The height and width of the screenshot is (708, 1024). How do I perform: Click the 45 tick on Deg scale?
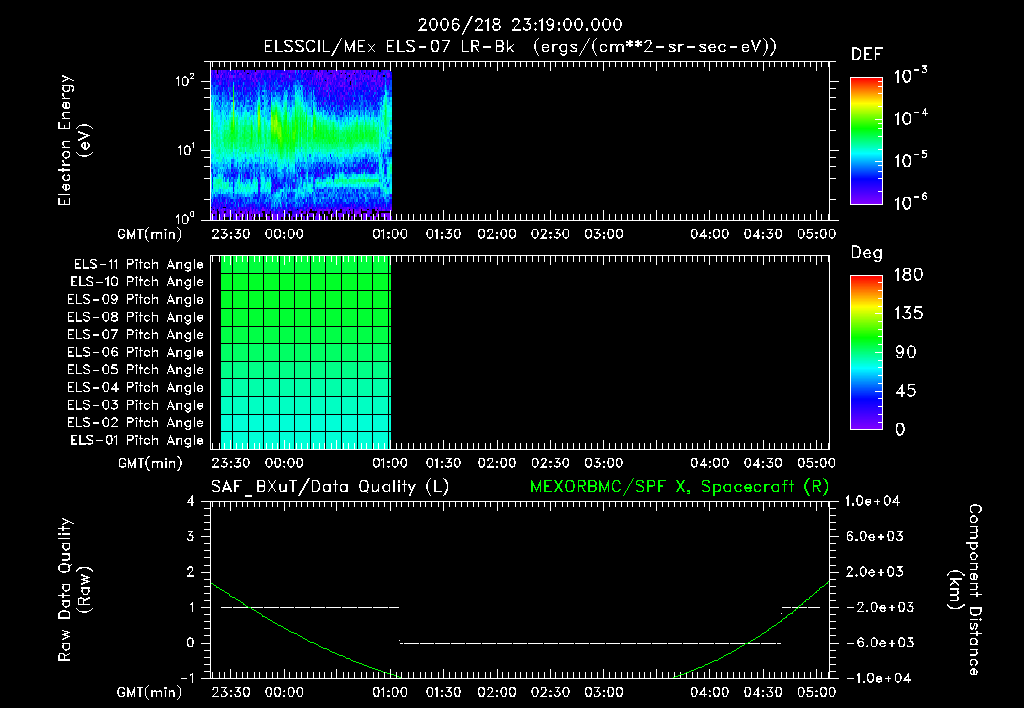click(x=906, y=391)
